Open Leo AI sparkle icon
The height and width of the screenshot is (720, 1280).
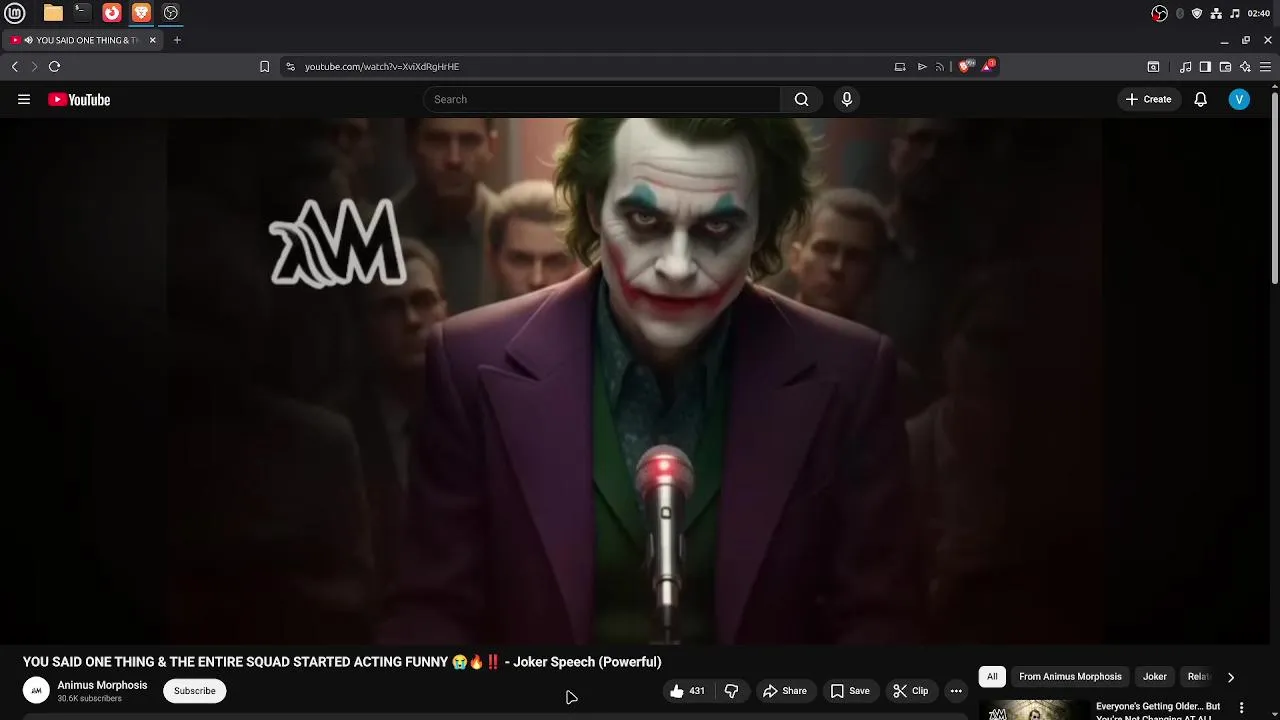1245,66
